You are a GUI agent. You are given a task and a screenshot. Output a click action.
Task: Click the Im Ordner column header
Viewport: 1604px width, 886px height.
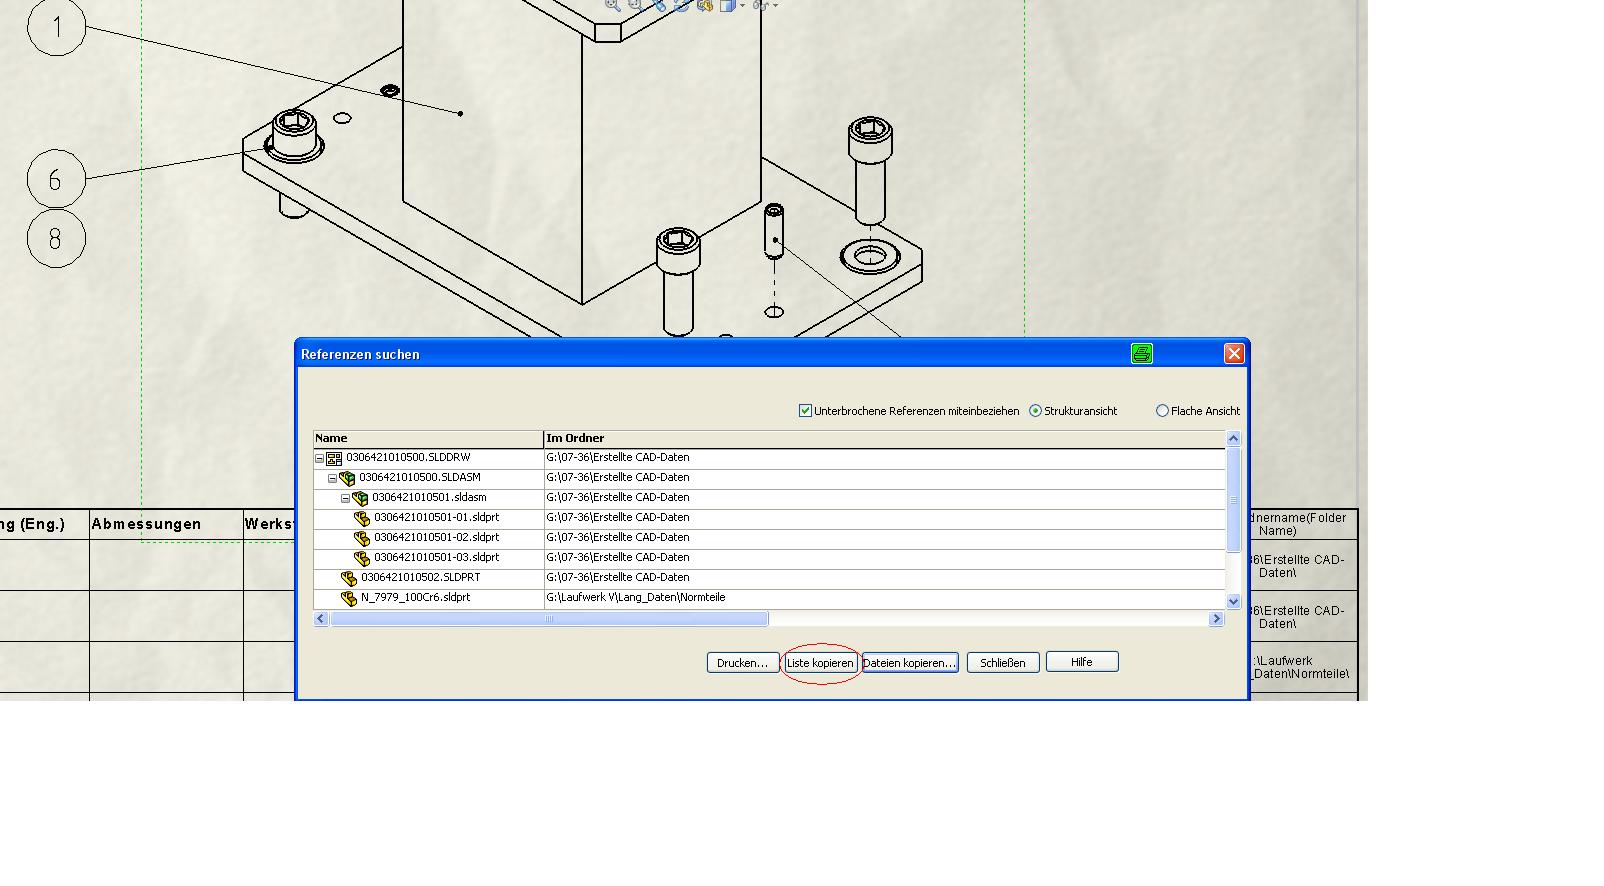click(x=884, y=438)
